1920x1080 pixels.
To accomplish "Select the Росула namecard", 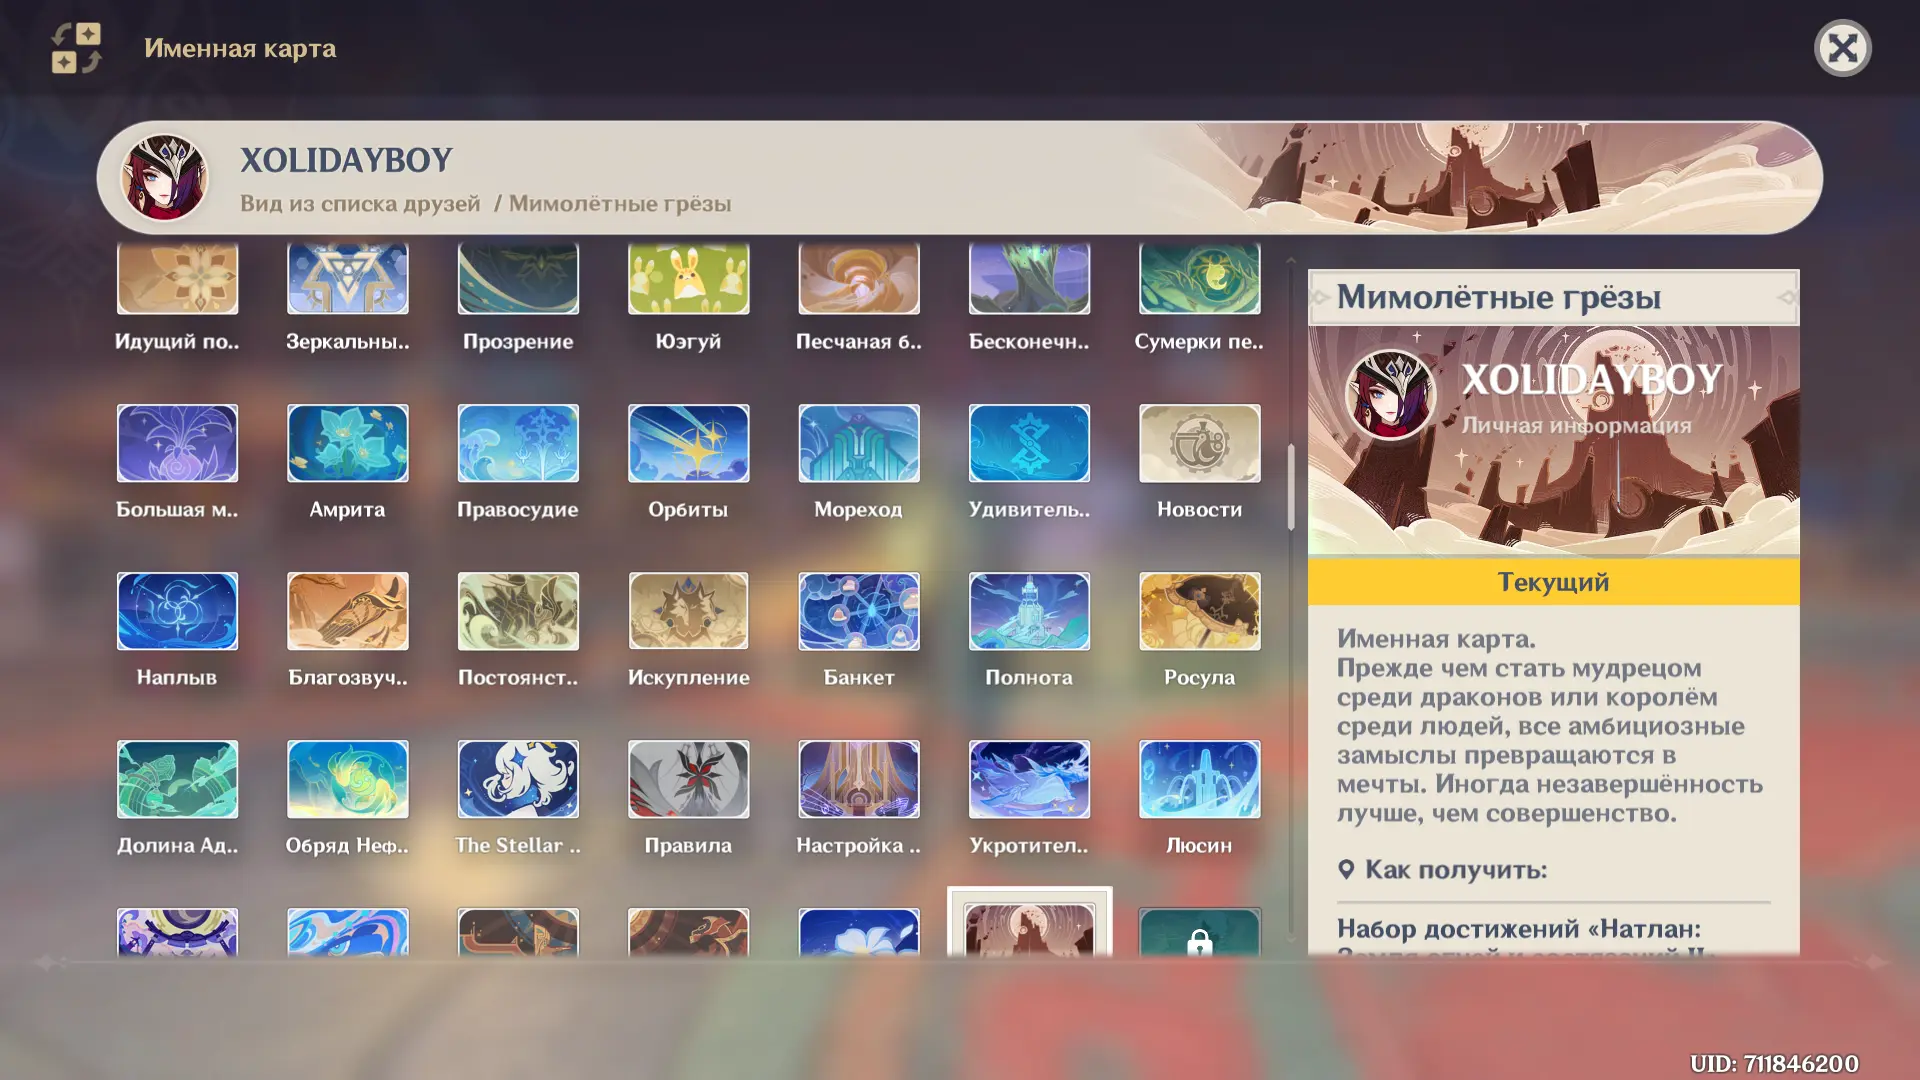I will click(1199, 611).
